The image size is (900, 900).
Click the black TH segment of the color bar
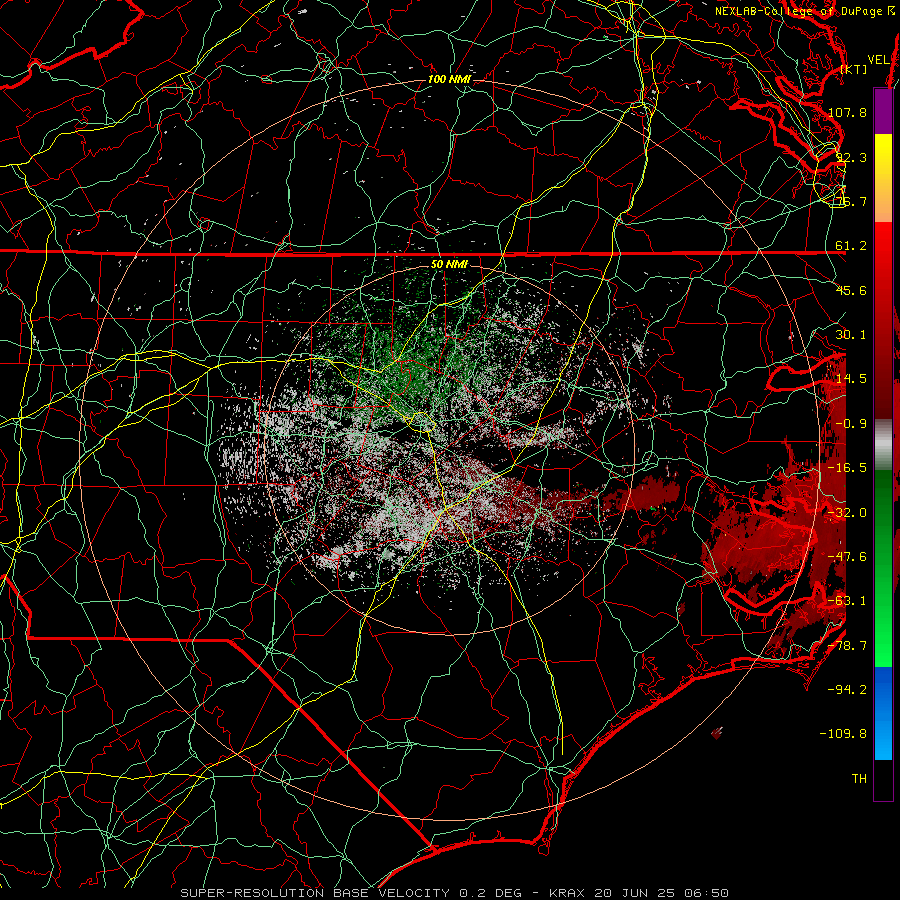tap(883, 779)
